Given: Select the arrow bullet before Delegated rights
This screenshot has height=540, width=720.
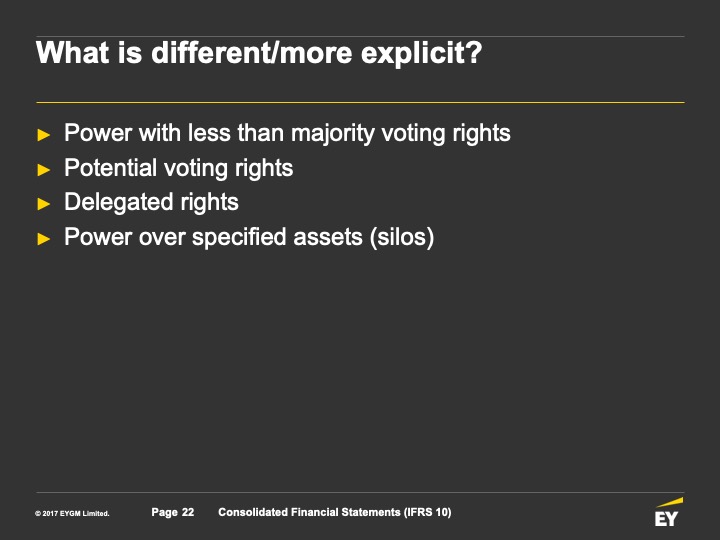Looking at the screenshot, I should click(x=43, y=203).
